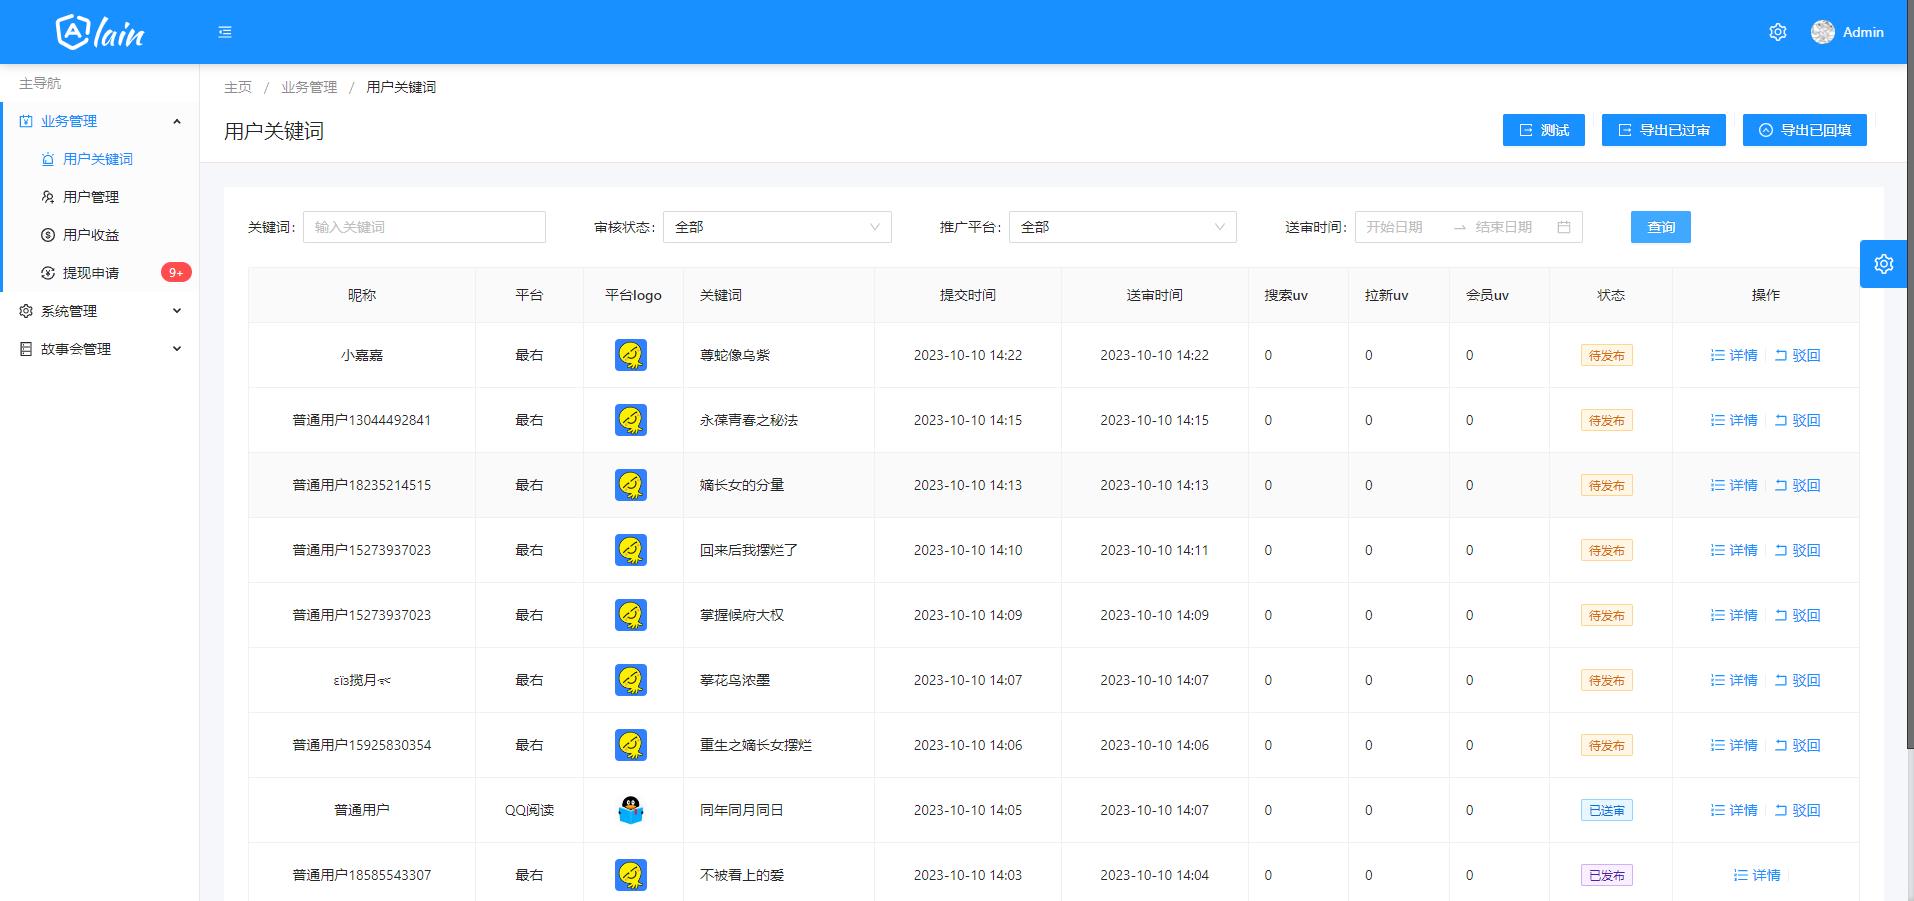The height and width of the screenshot is (901, 1914).
Task: Open the 推广平台 dropdown
Action: (x=1123, y=227)
